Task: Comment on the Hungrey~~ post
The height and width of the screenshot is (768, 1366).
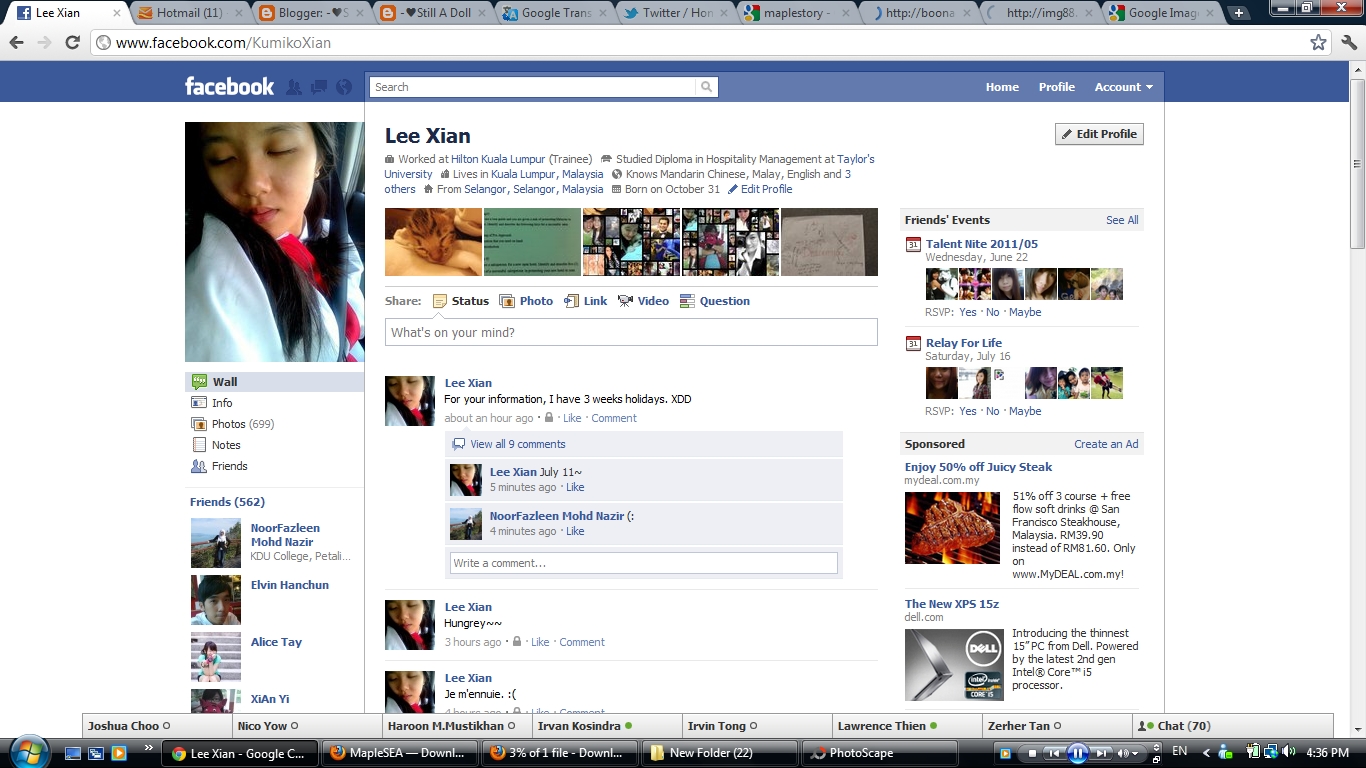Action: pos(582,642)
